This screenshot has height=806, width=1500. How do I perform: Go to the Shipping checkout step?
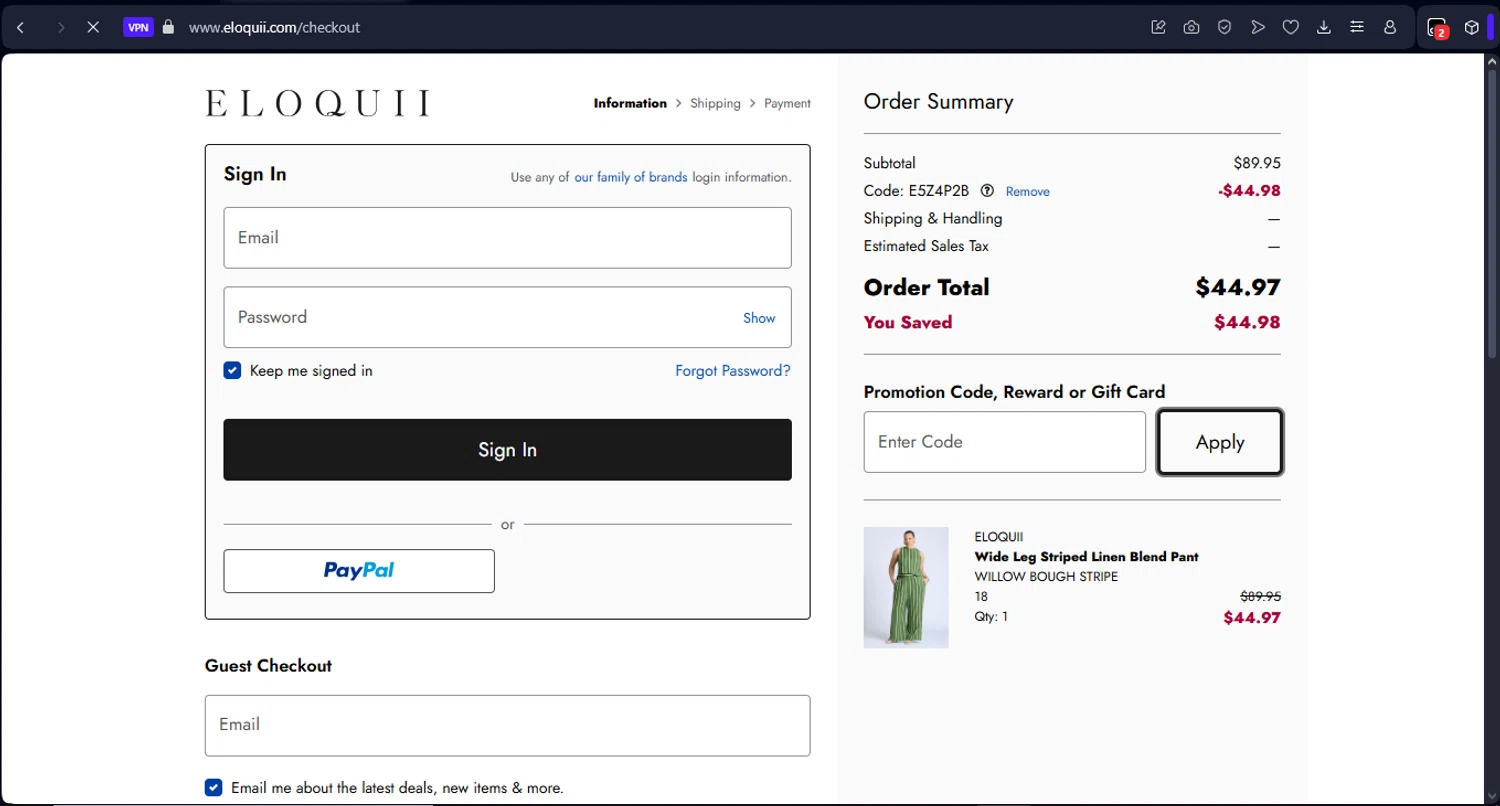[x=715, y=103]
